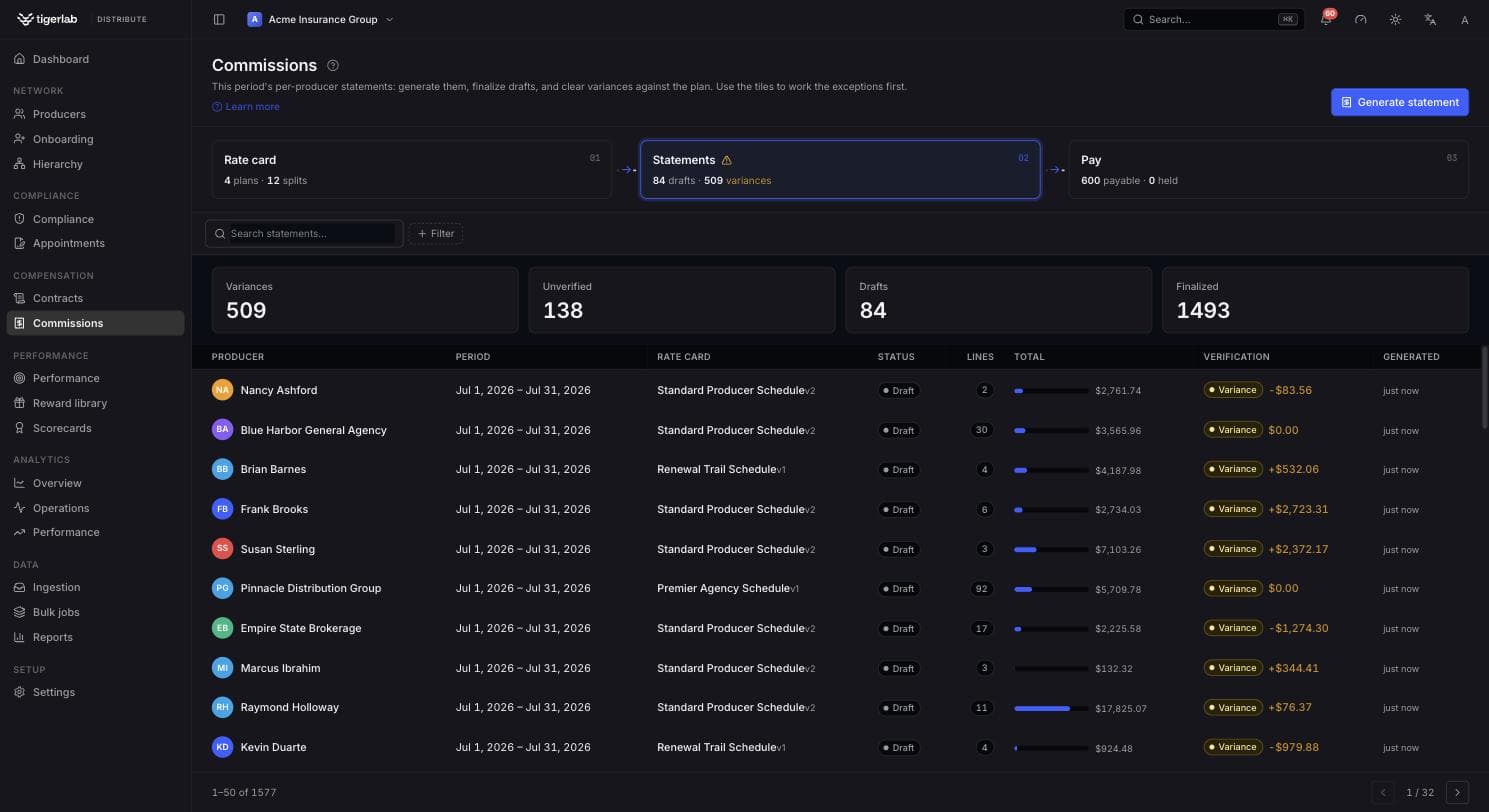
Task: Click Brian Barnes BB avatar
Action: pos(222,469)
